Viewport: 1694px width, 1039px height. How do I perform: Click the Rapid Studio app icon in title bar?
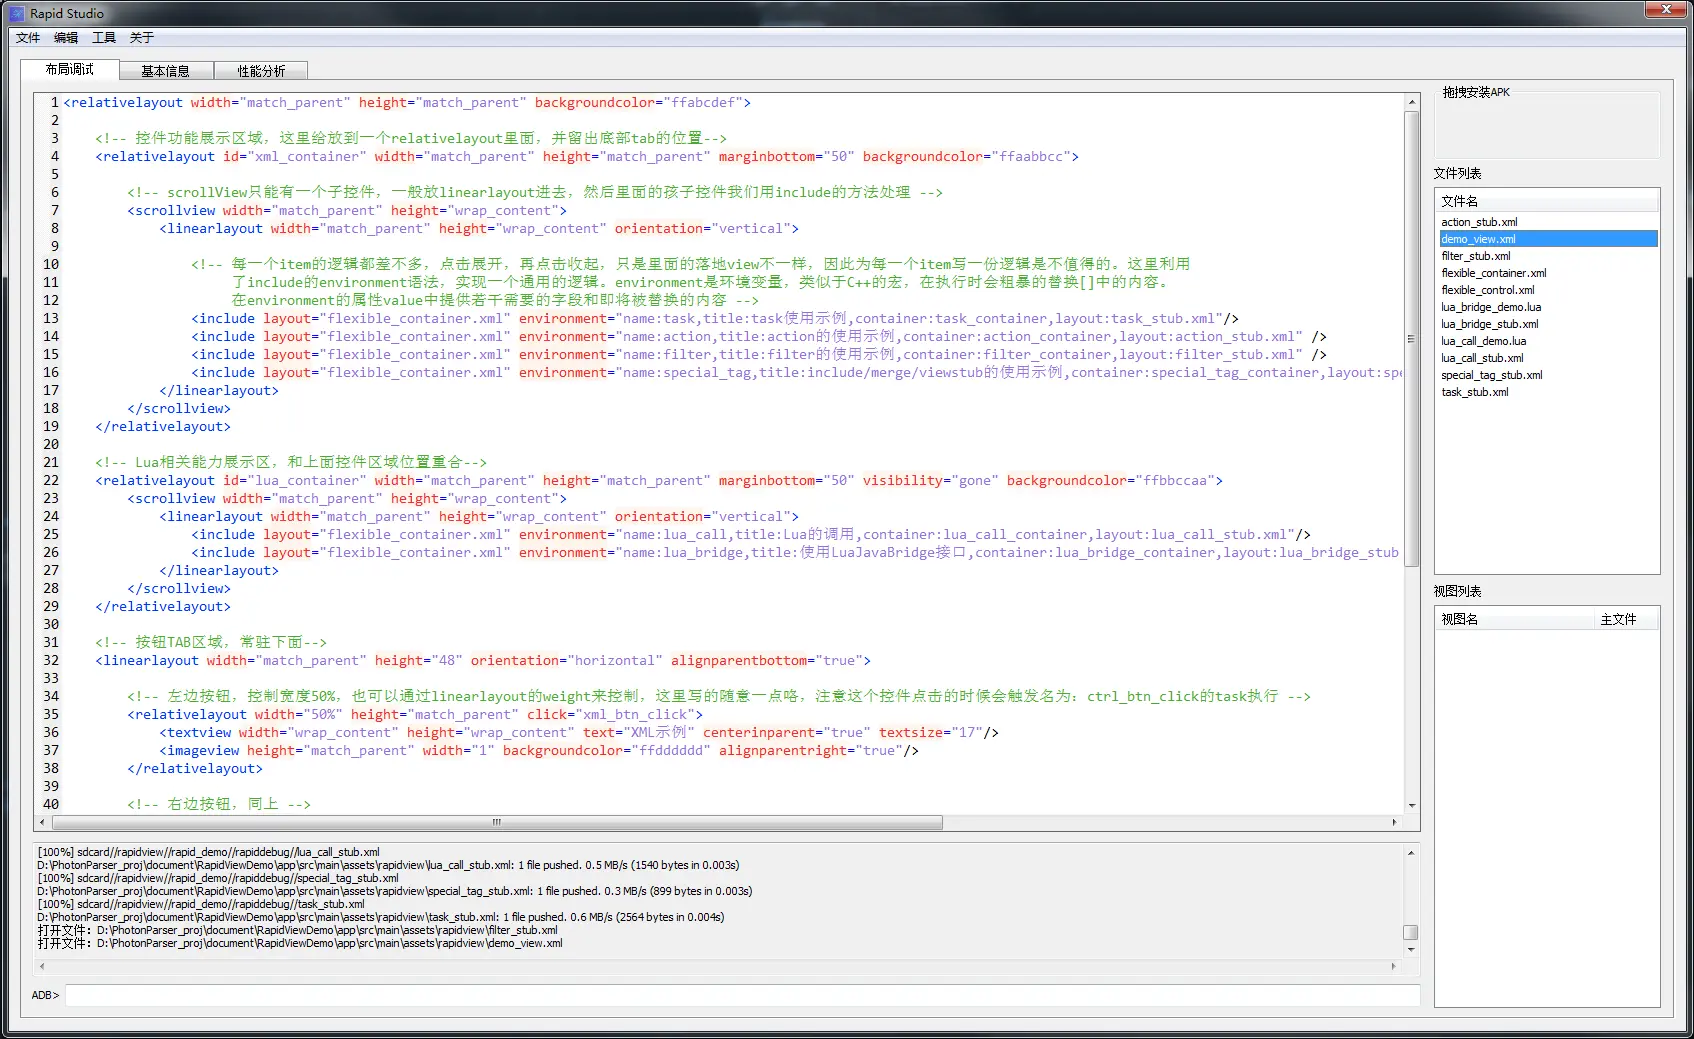tap(17, 13)
